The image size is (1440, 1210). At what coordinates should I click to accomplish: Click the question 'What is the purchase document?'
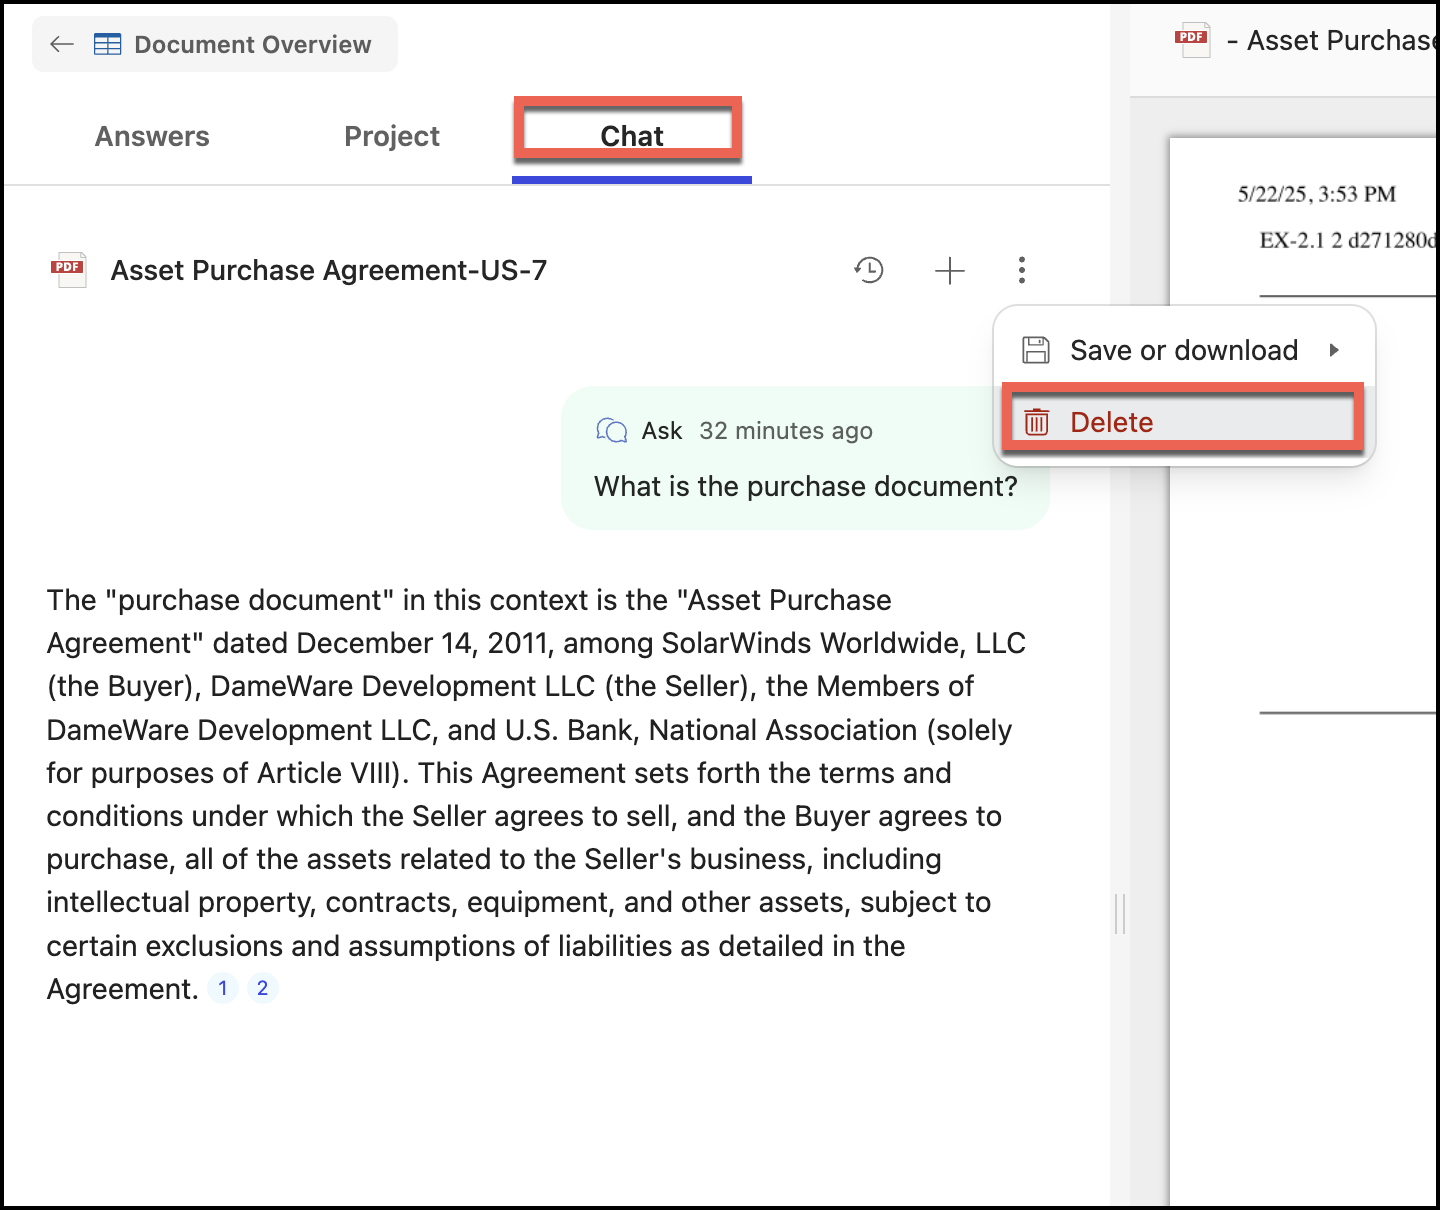pyautogui.click(x=806, y=486)
